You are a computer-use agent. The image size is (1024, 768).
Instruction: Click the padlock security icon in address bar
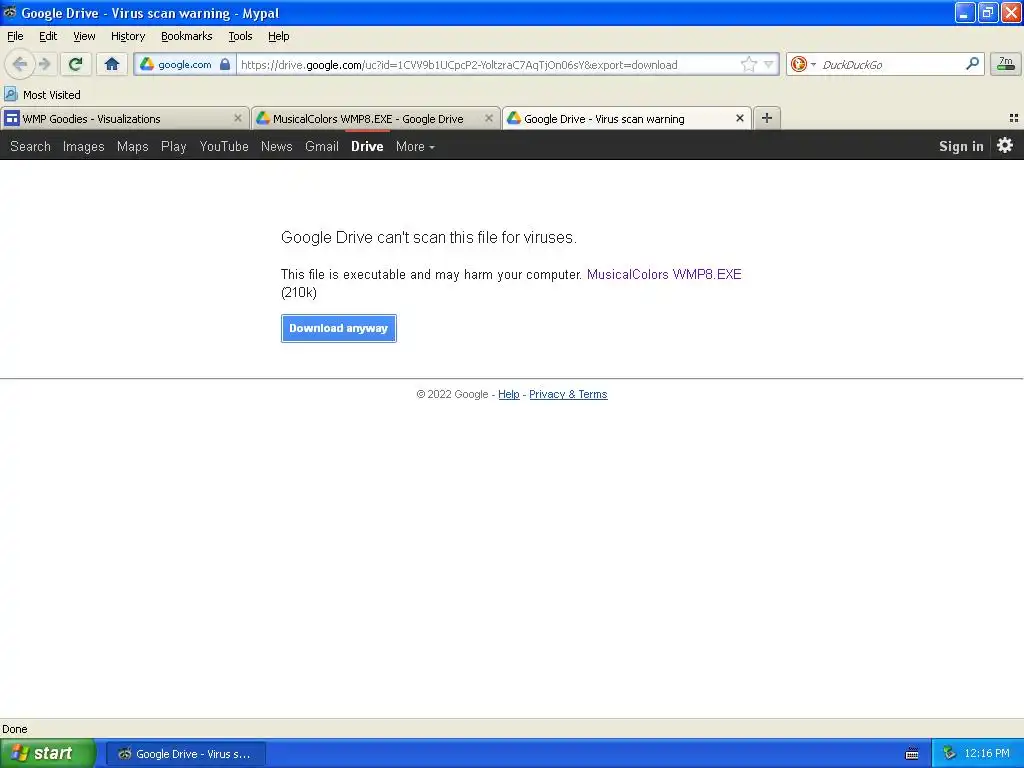[225, 64]
